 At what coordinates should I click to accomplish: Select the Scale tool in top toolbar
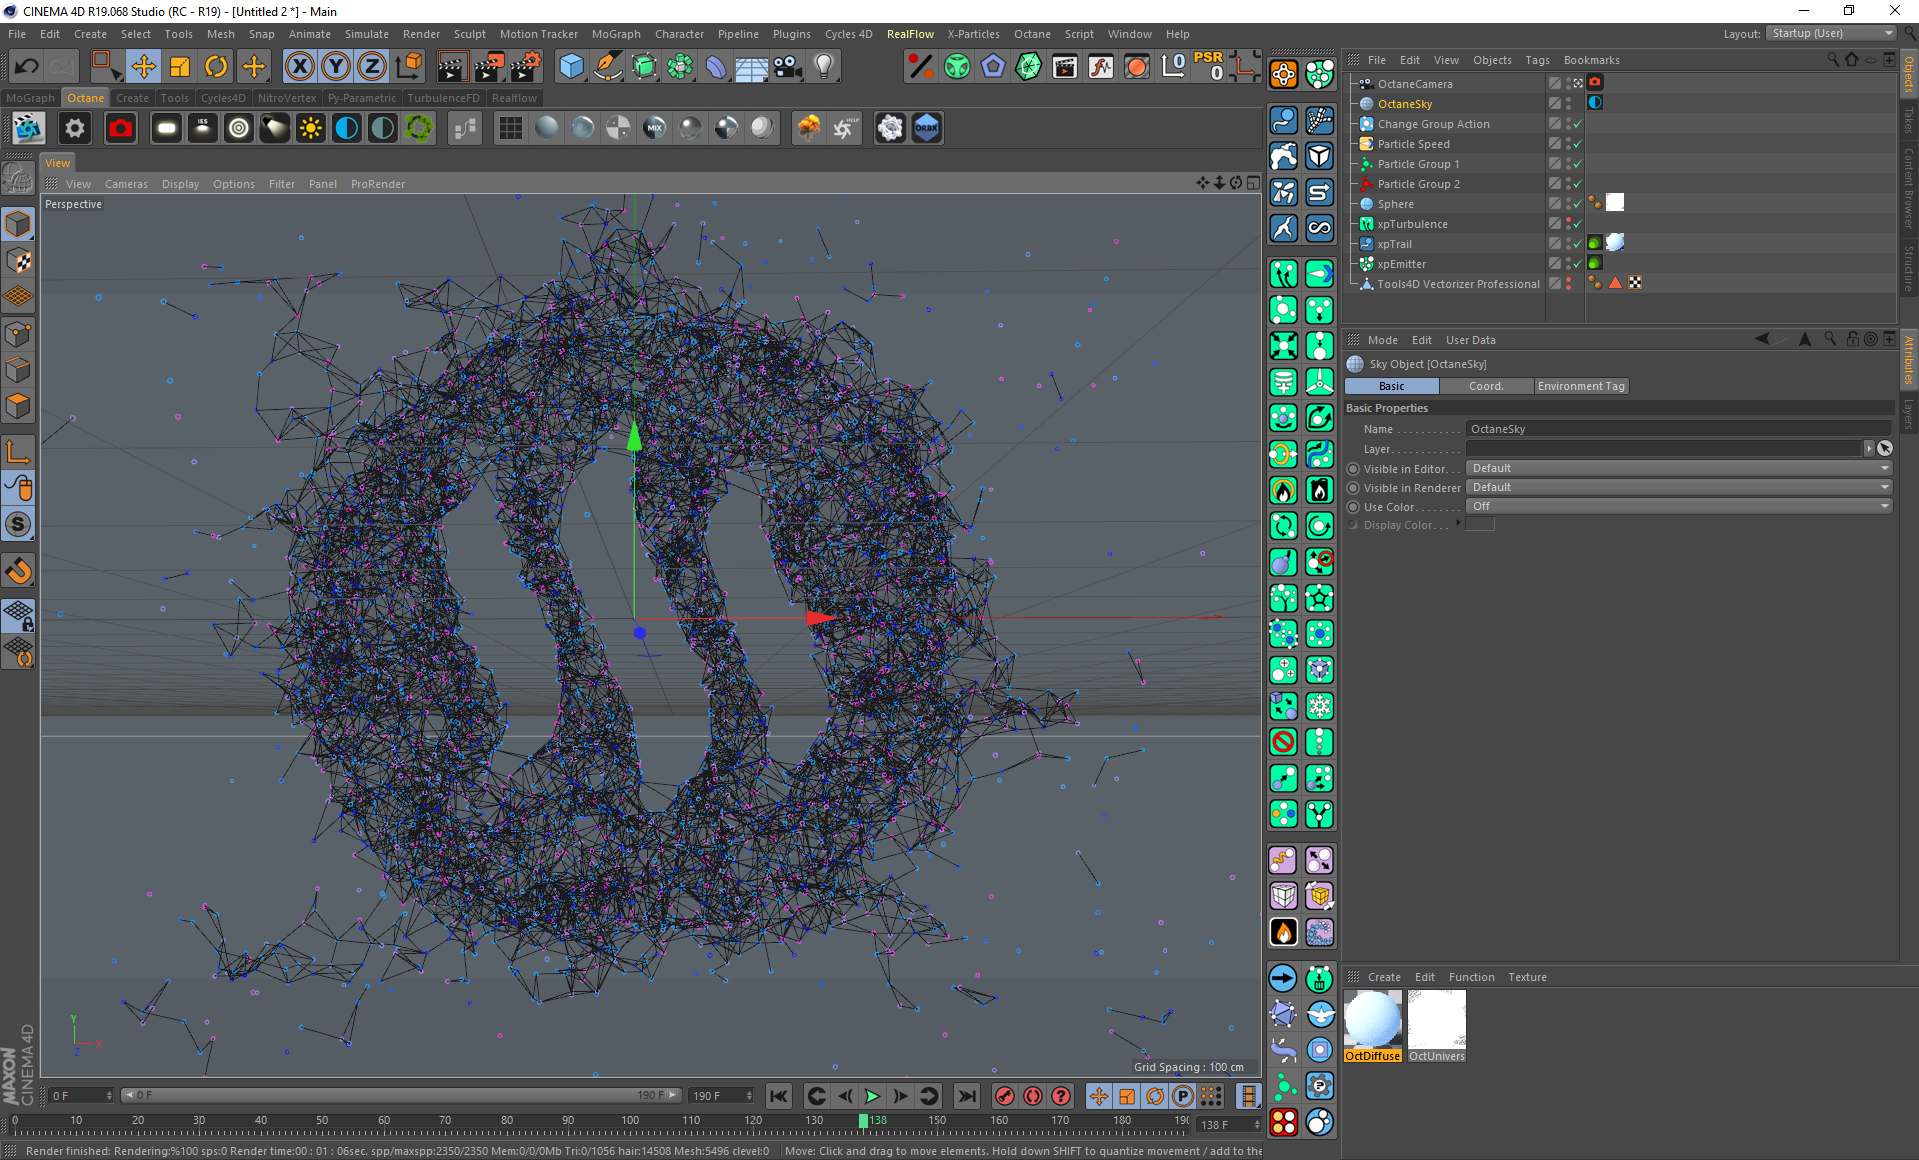coord(180,67)
